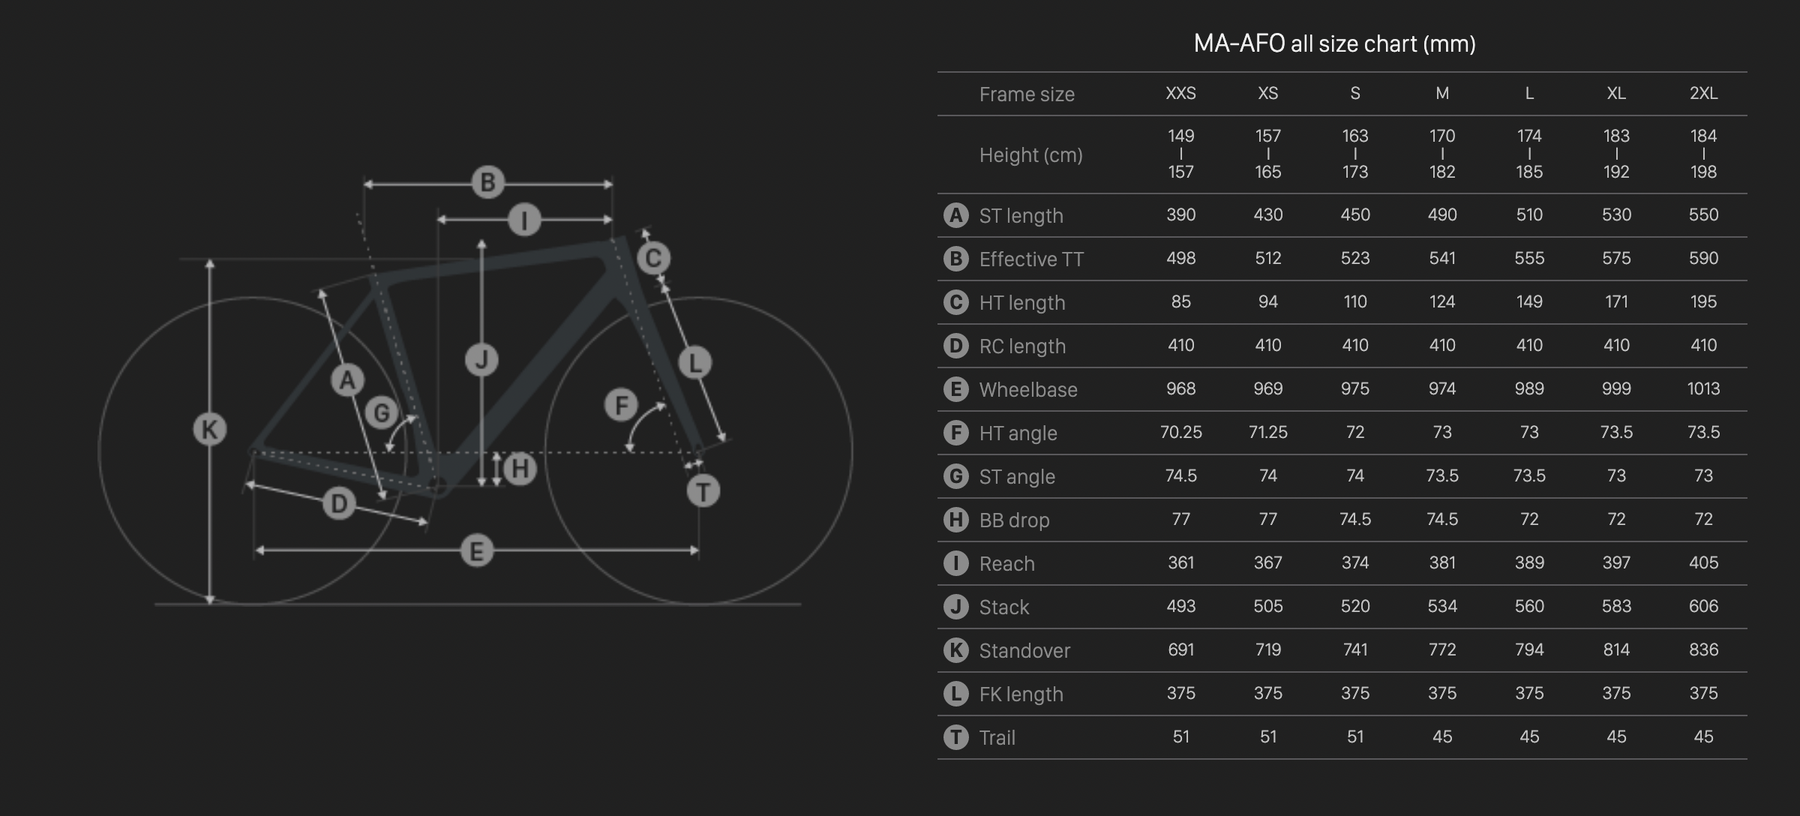Select the XXS frame size column header
The height and width of the screenshot is (816, 1800).
click(1181, 93)
